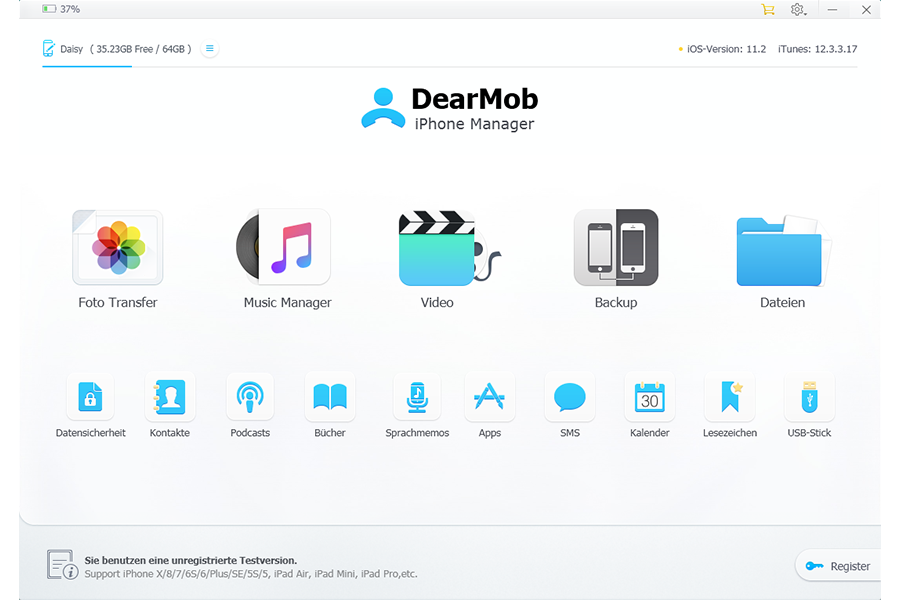Open the device list menu beside Daisy
This screenshot has width=900, height=600.
209,47
